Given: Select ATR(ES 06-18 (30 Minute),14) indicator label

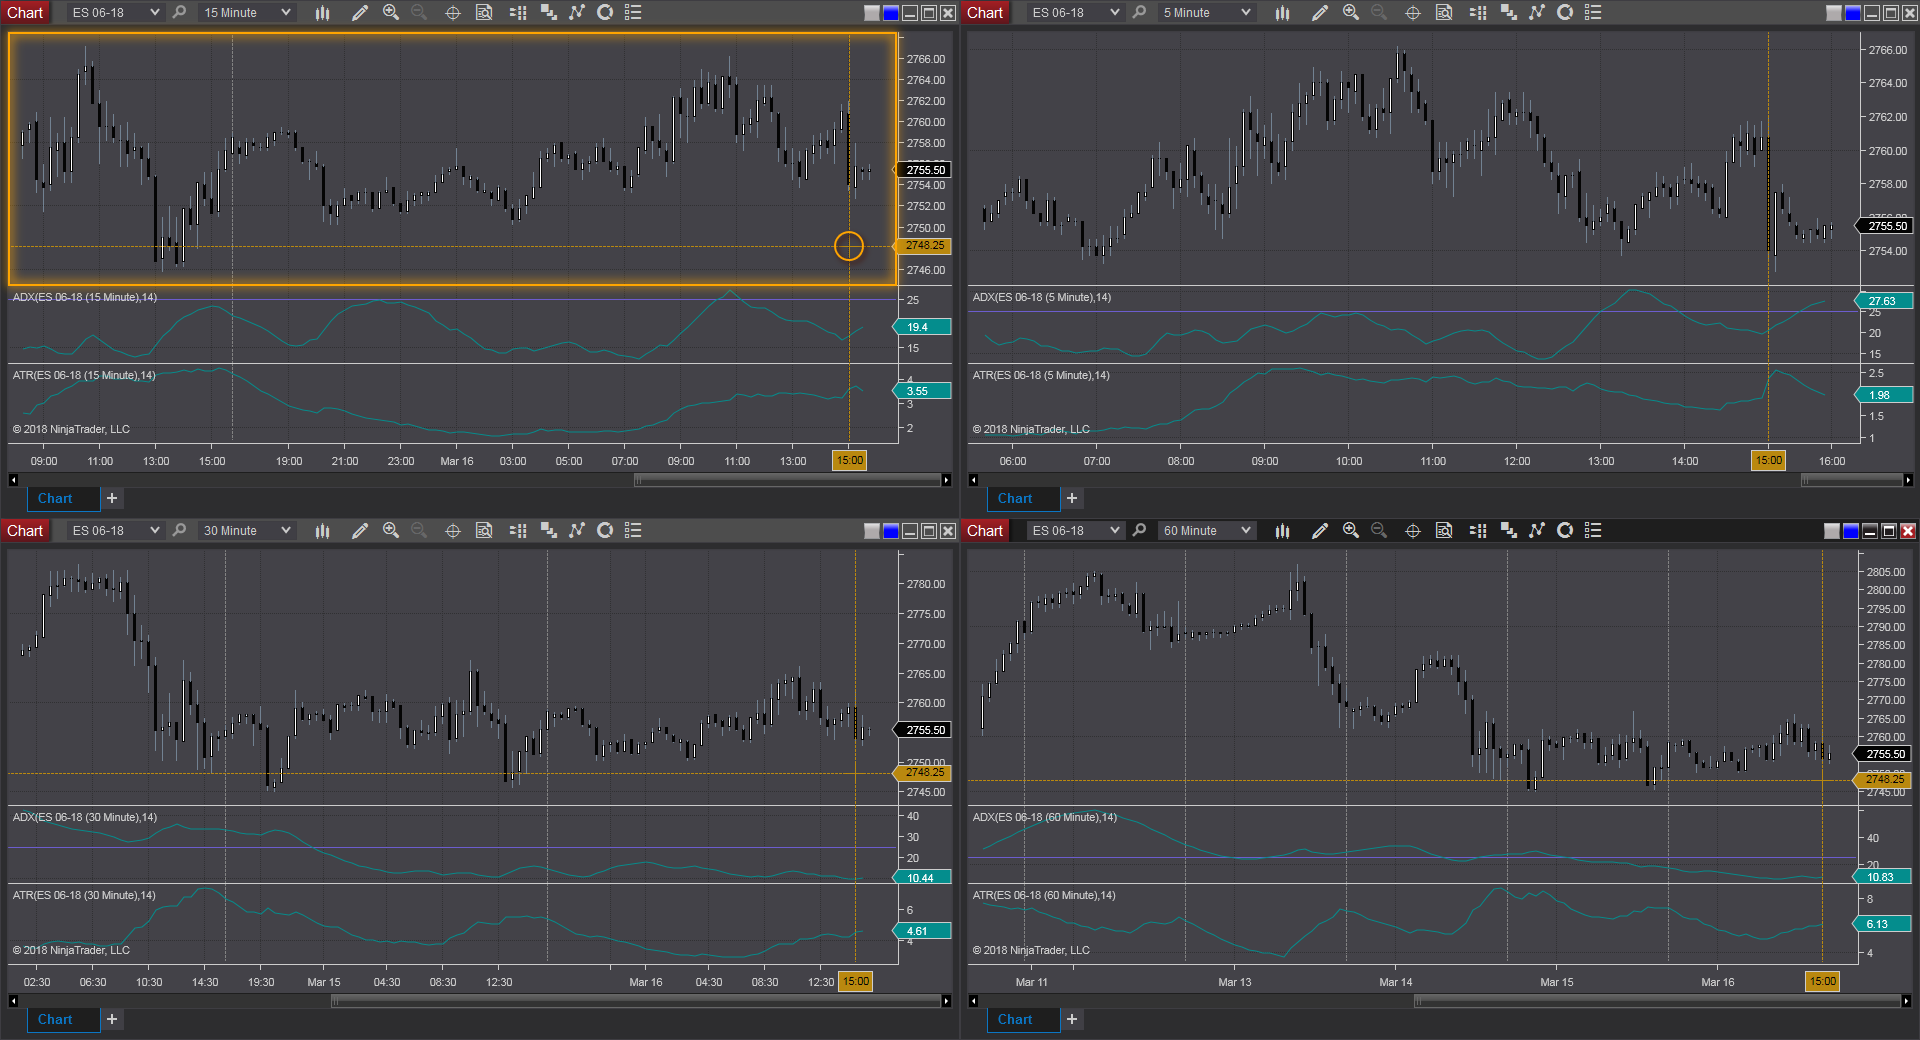Looking at the screenshot, I should pyautogui.click(x=84, y=896).
